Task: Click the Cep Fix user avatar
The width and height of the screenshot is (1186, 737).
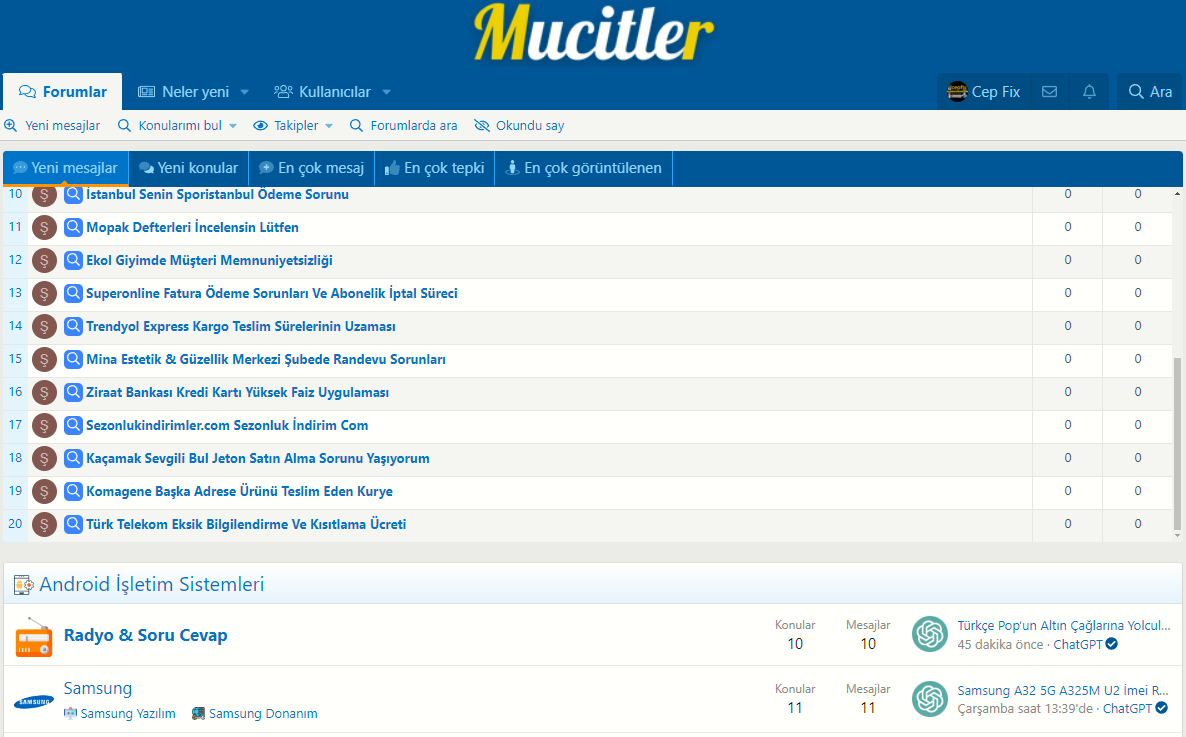Action: pyautogui.click(x=958, y=92)
